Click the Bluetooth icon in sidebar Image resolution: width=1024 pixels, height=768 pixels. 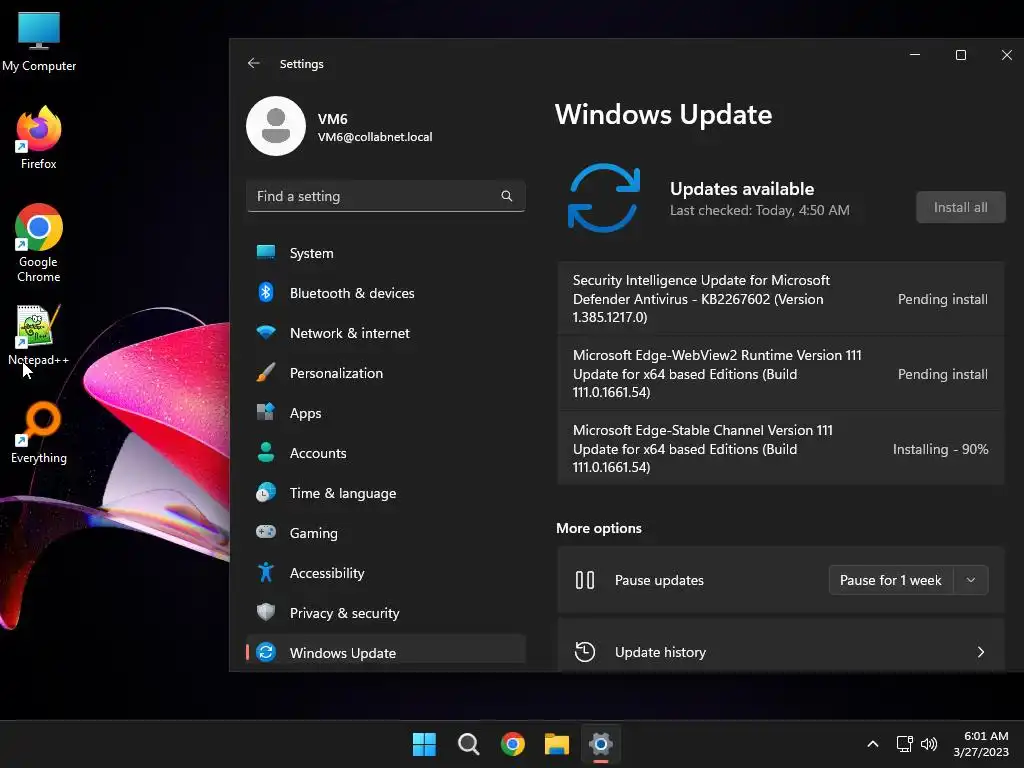tap(266, 293)
